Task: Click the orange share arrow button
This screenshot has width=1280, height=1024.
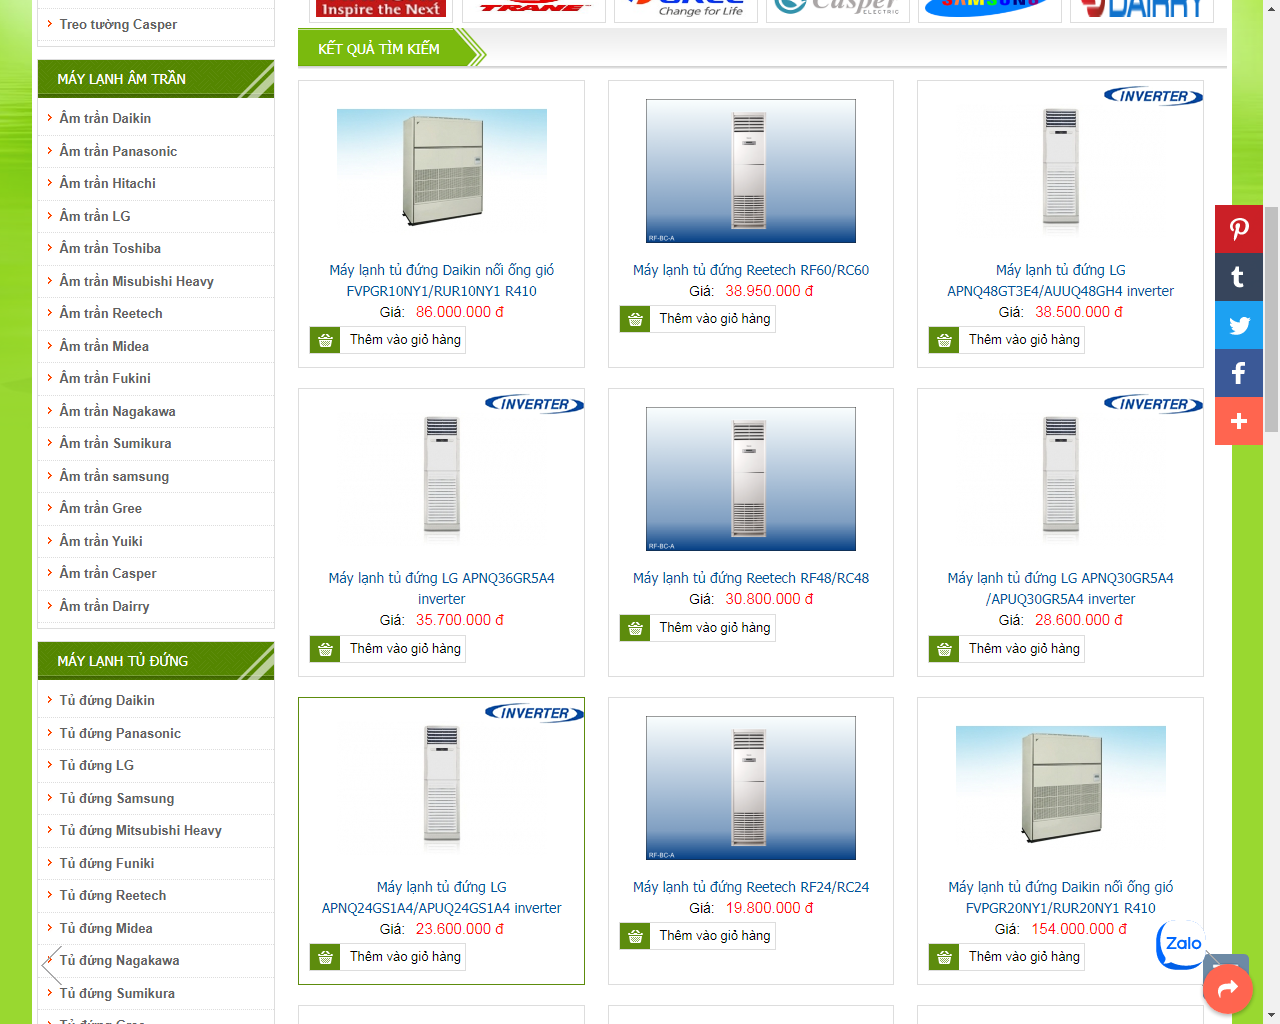Action: pyautogui.click(x=1228, y=989)
